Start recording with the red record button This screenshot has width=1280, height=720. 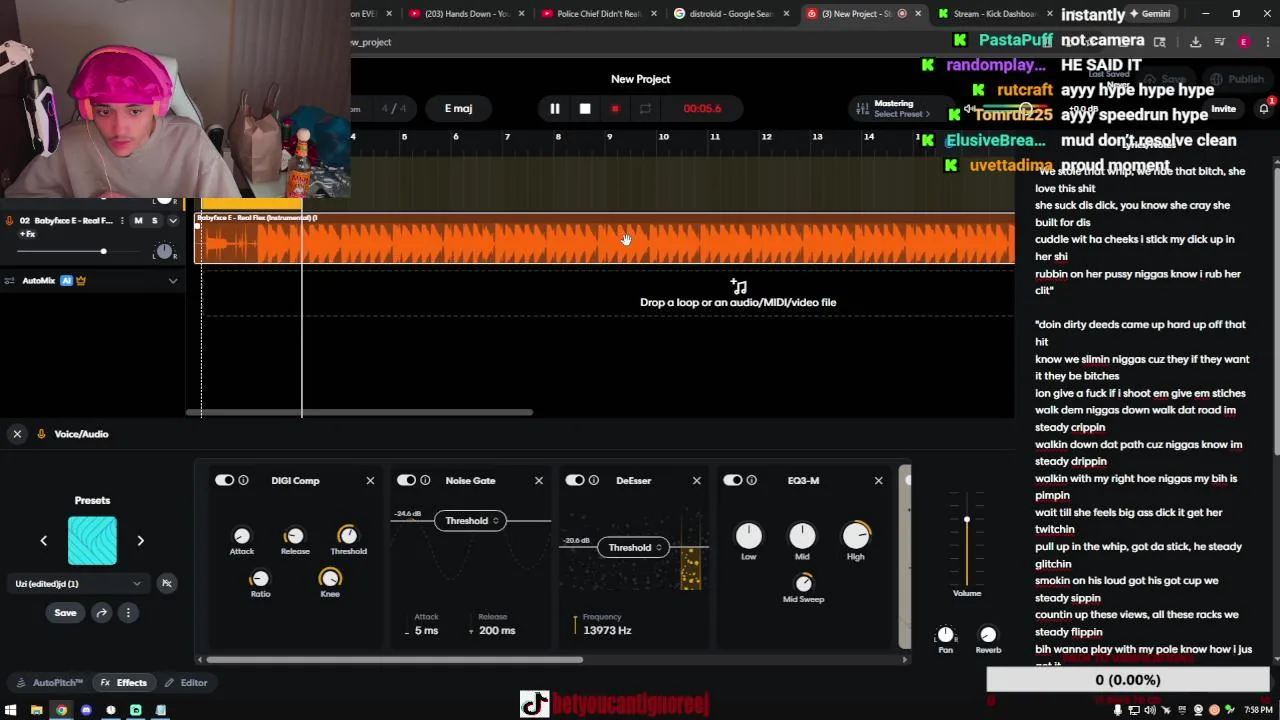(x=615, y=108)
